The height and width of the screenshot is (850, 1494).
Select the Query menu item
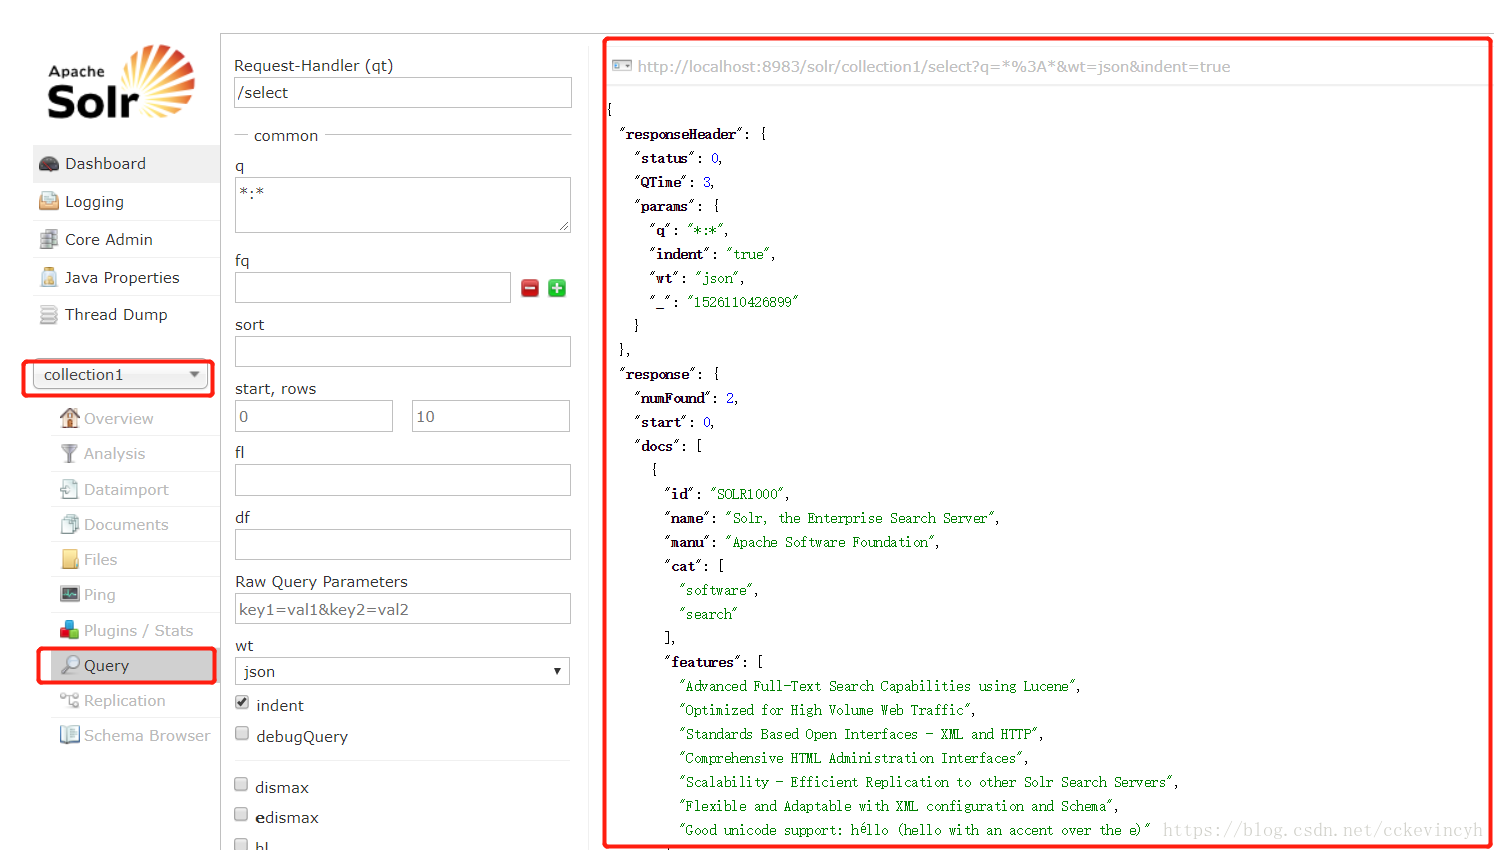[133, 665]
